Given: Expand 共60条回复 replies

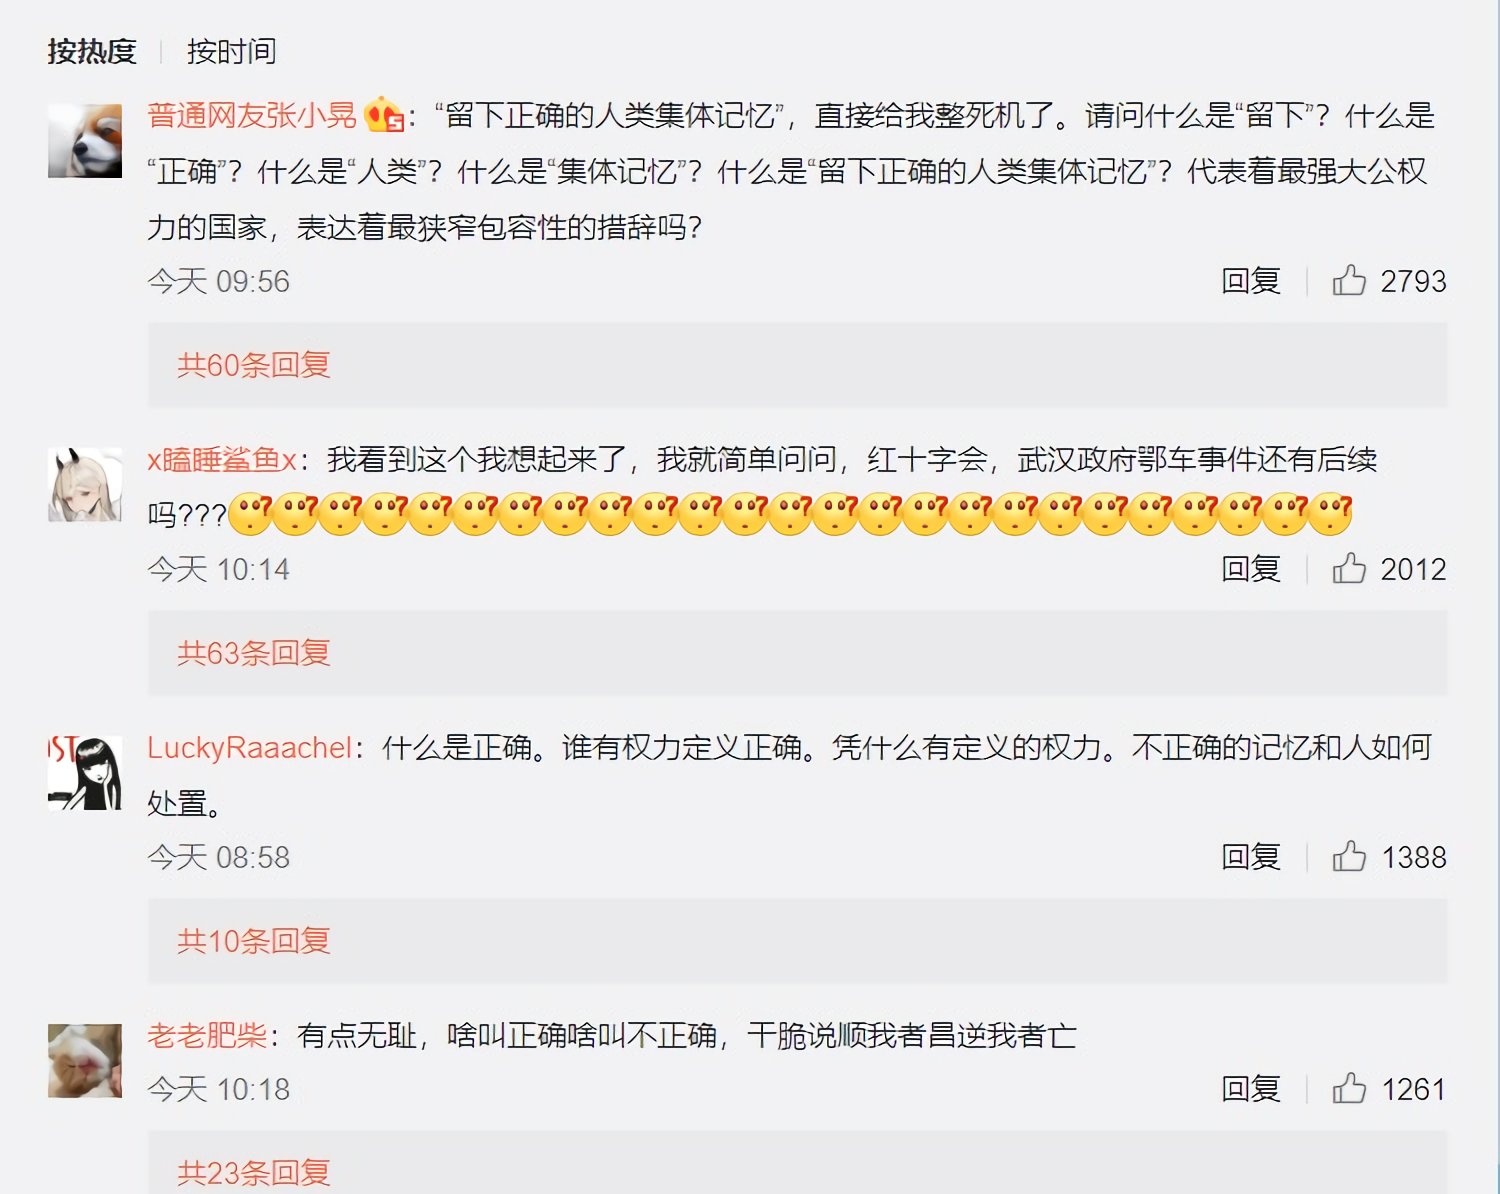Looking at the screenshot, I should [254, 365].
